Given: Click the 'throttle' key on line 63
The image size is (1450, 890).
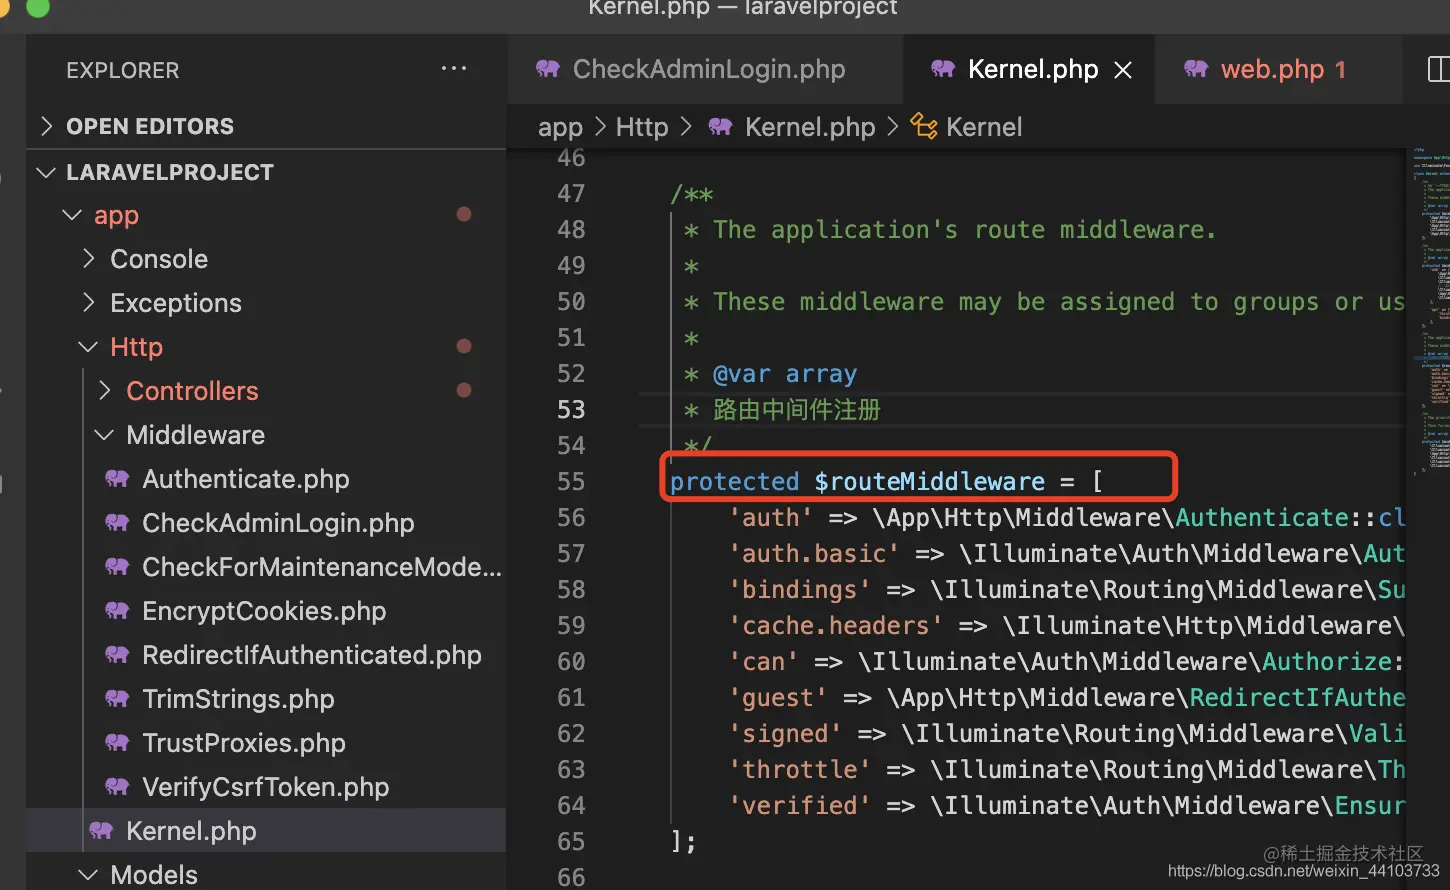Looking at the screenshot, I should point(800,770).
